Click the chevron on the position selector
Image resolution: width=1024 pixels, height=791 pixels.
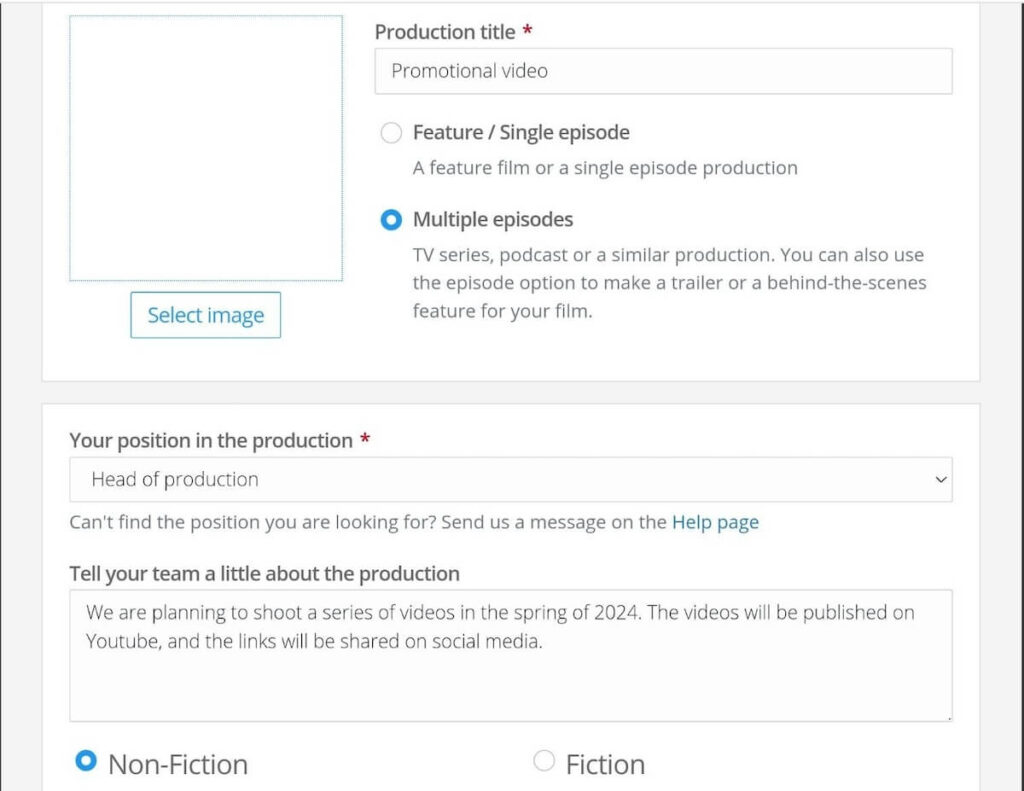coord(941,479)
